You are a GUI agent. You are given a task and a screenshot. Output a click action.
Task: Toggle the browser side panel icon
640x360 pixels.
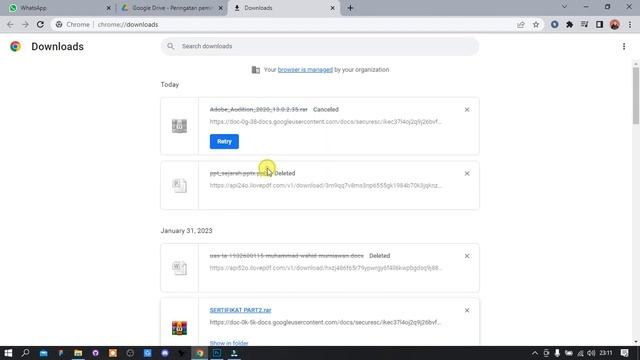[x=599, y=24]
